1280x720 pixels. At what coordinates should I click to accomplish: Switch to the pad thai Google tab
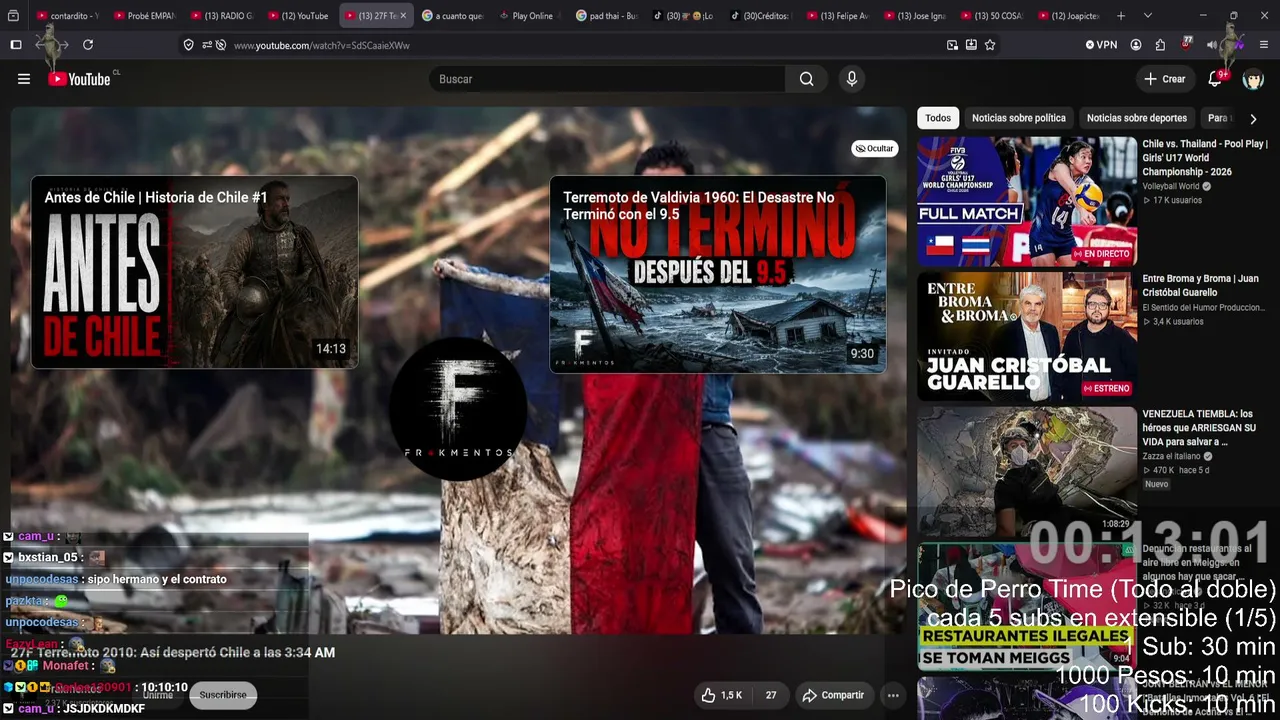(x=607, y=16)
